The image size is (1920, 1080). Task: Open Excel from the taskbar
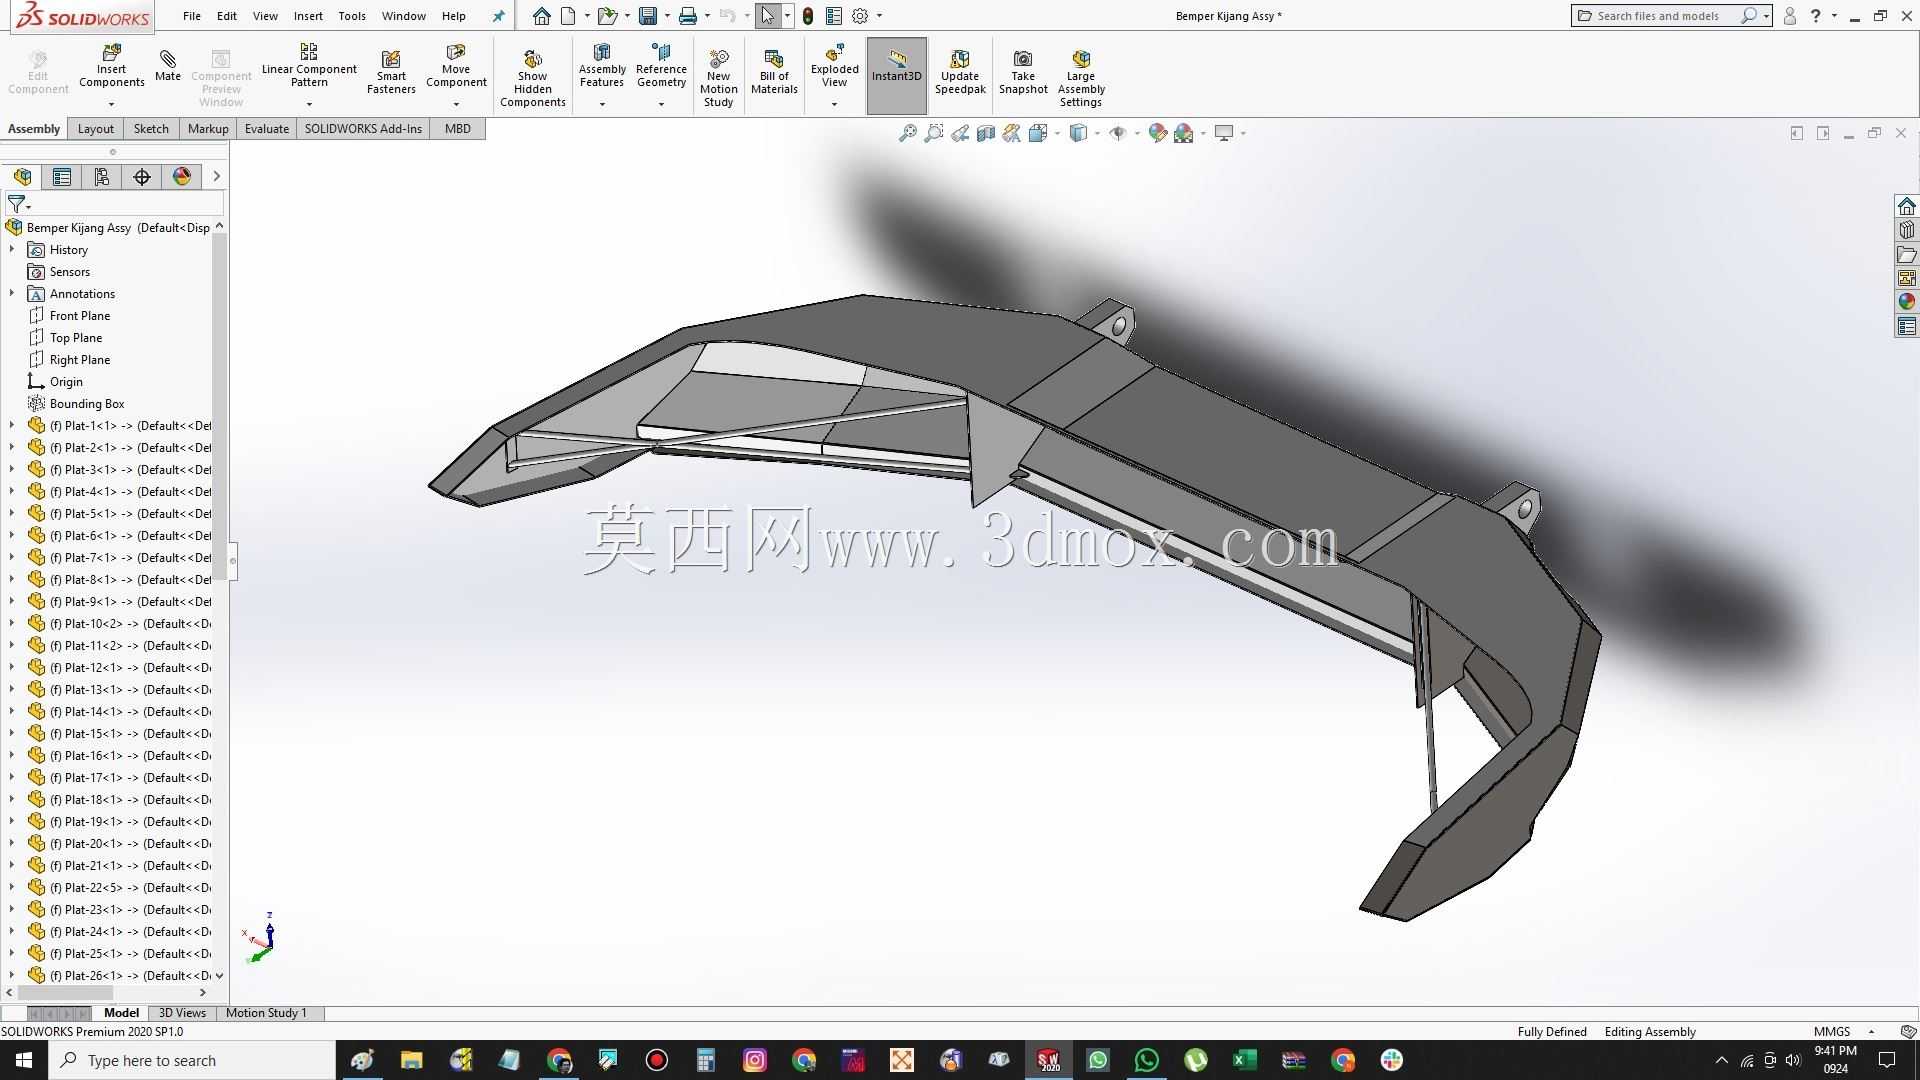click(x=1244, y=1060)
